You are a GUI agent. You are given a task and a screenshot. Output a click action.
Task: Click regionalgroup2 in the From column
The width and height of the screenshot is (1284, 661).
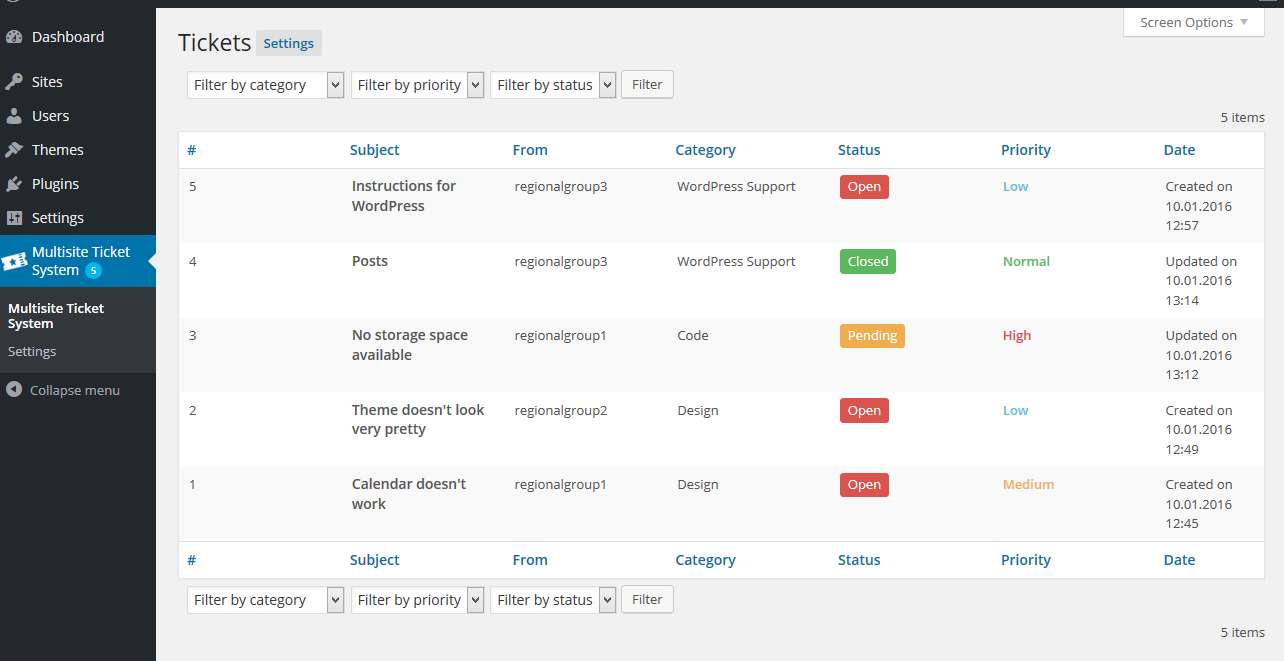coord(561,410)
